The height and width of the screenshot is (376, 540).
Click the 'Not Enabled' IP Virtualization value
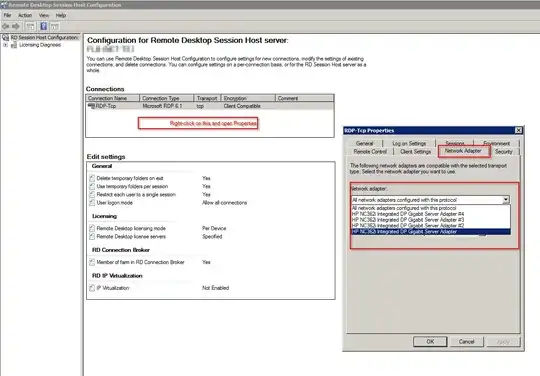[x=215, y=288]
